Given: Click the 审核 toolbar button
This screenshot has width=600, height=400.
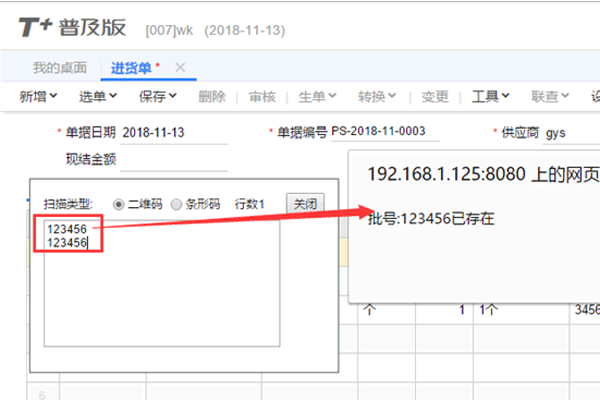Looking at the screenshot, I should click(262, 97).
